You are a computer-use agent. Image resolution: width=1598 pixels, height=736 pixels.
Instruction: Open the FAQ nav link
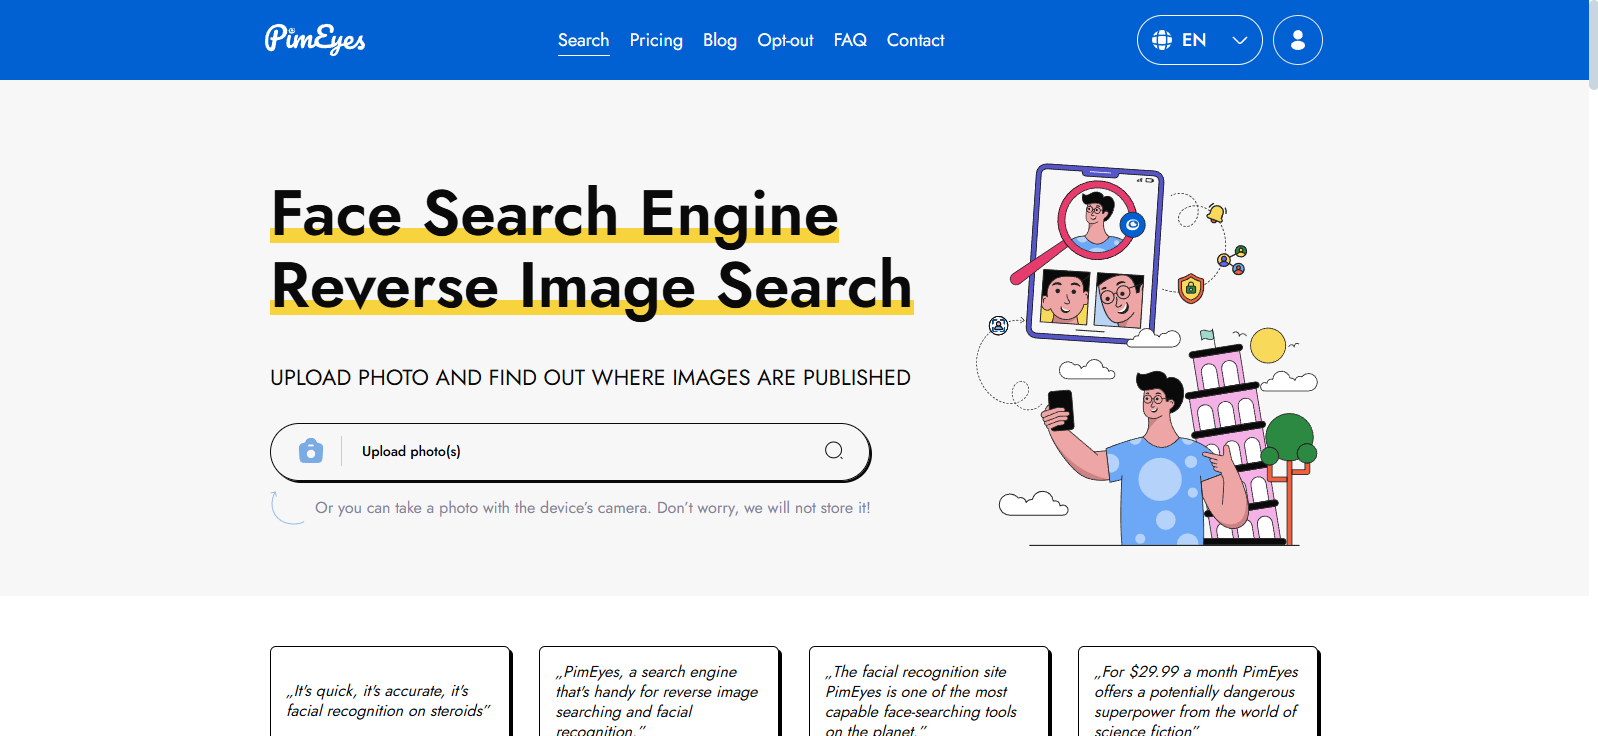850,40
